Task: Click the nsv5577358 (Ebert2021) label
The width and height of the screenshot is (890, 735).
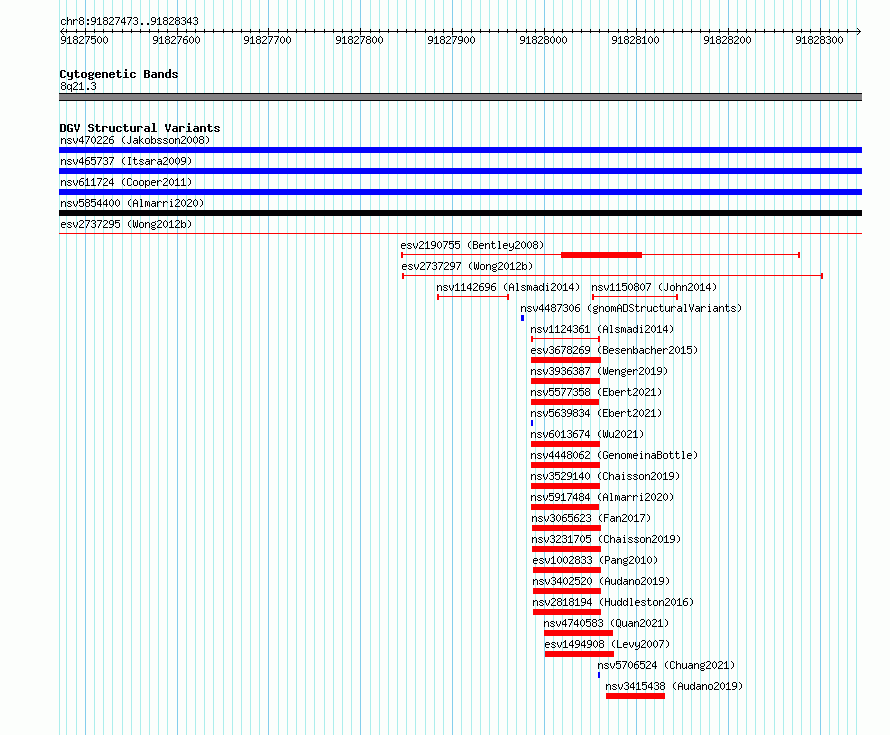Action: (596, 392)
